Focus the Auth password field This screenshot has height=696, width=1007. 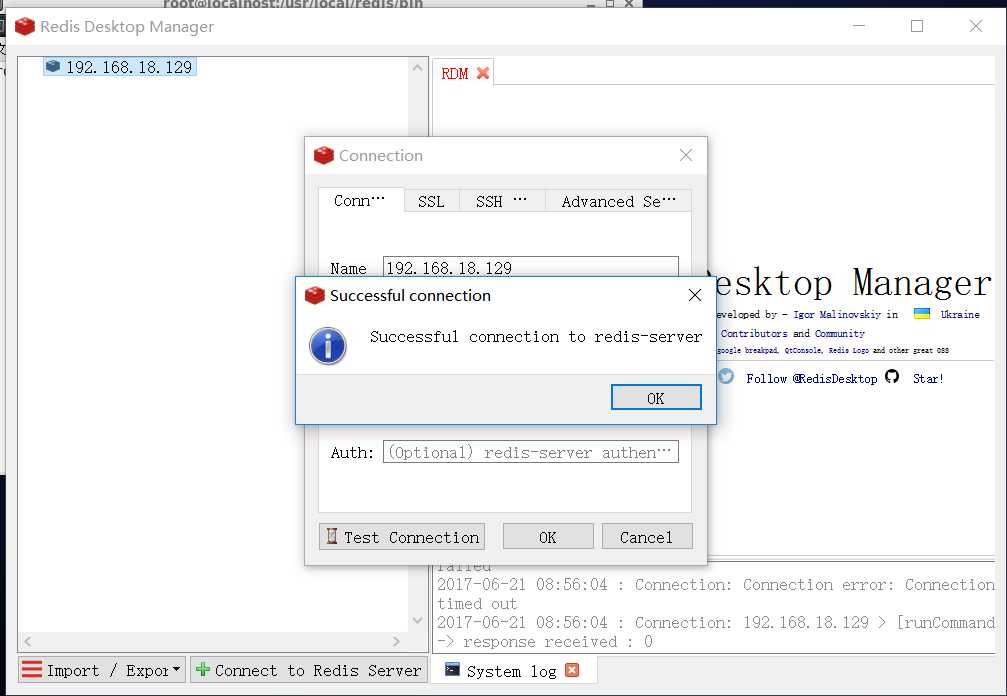tap(530, 452)
